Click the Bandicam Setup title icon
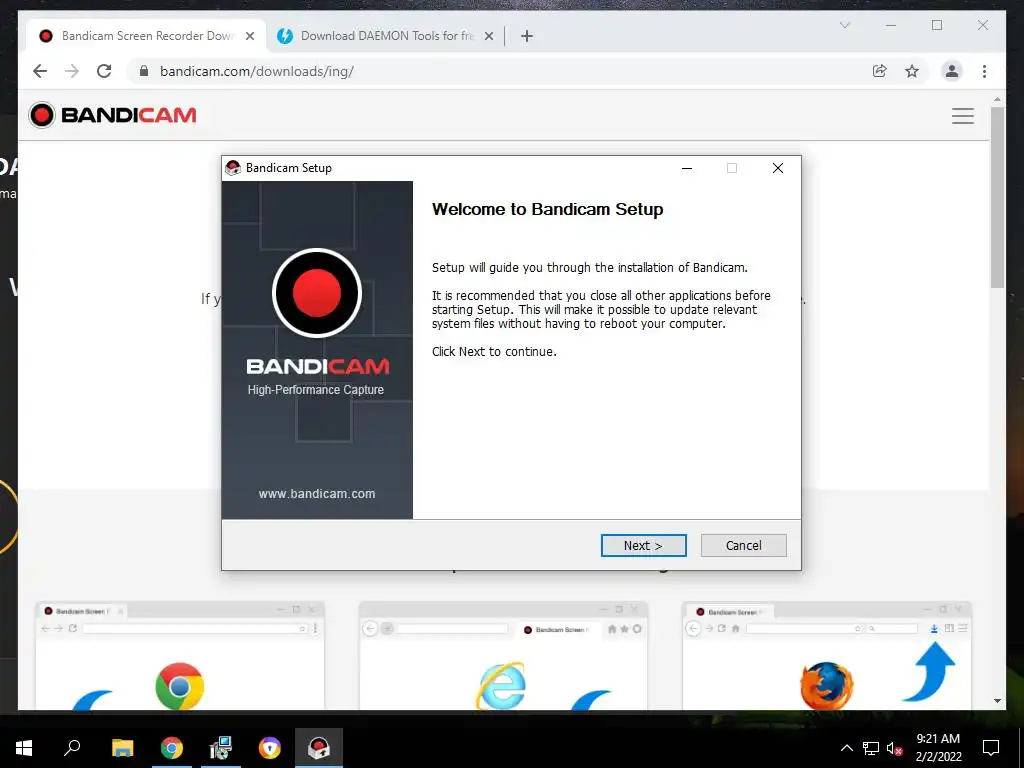 point(232,168)
